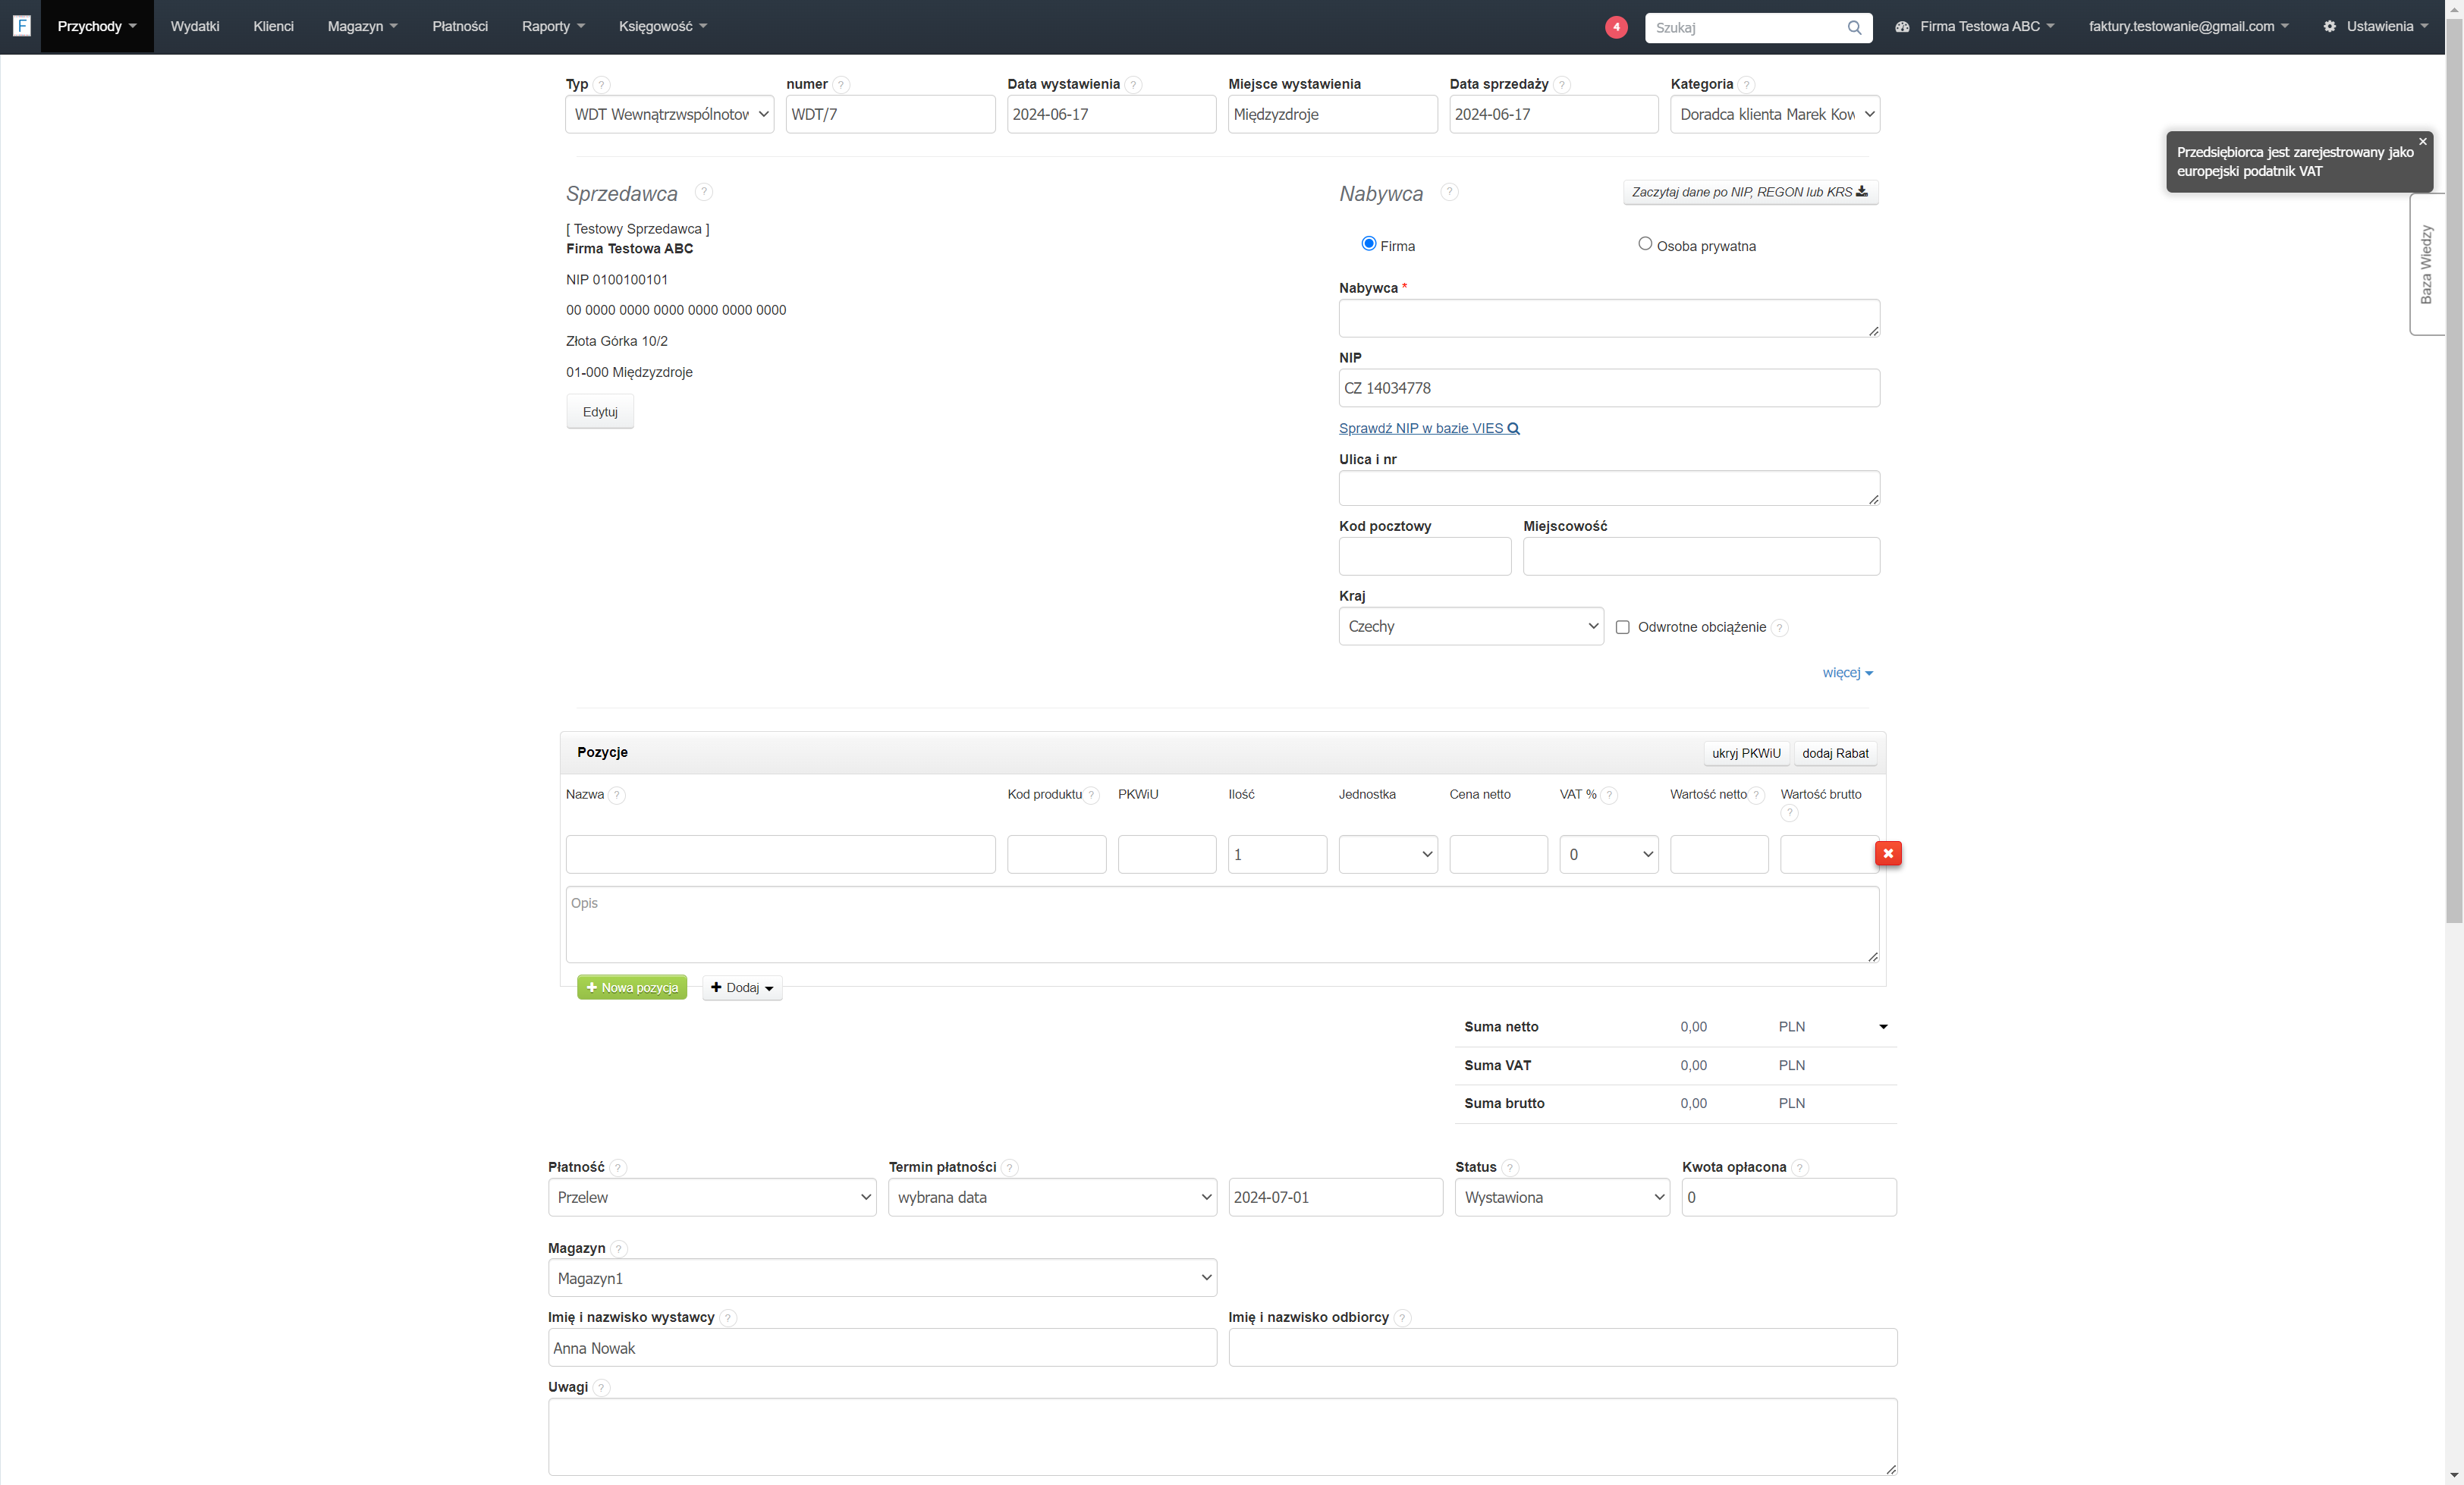
Task: Click help icon beside Sprzedawca heading
Action: point(704,192)
